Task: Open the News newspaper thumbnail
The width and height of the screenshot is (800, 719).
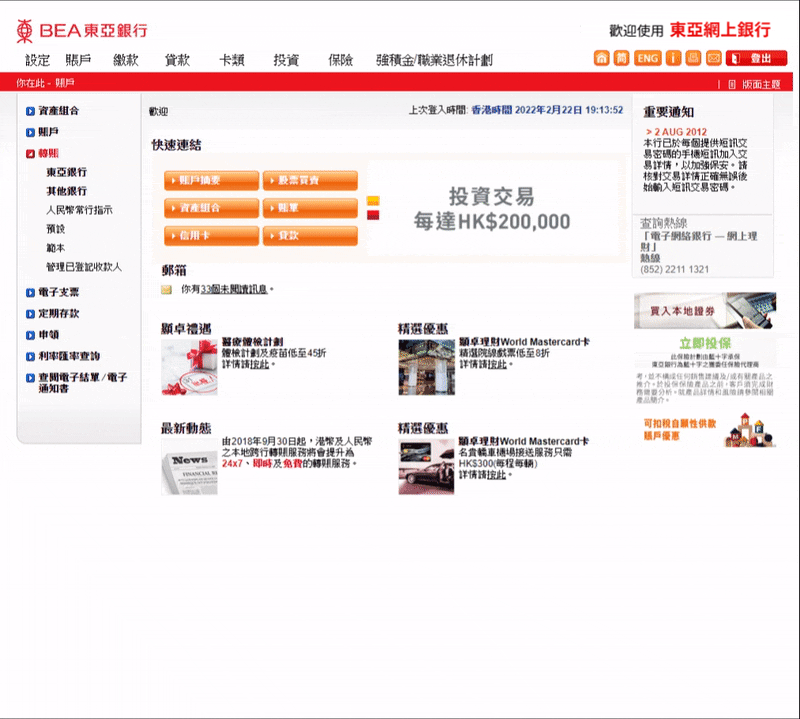Action: pos(189,467)
